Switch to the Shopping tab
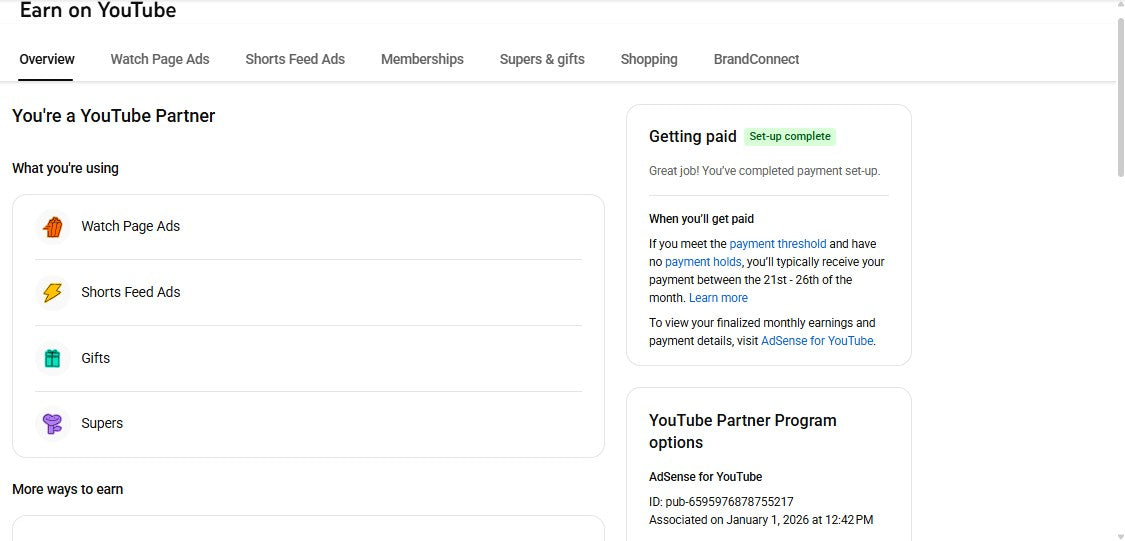Viewport: 1125px width, 541px height. coord(649,59)
